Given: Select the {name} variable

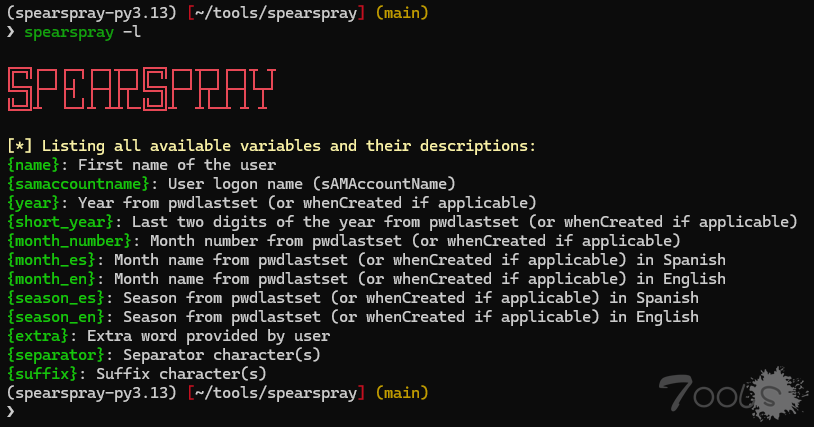Looking at the screenshot, I should coord(37,164).
